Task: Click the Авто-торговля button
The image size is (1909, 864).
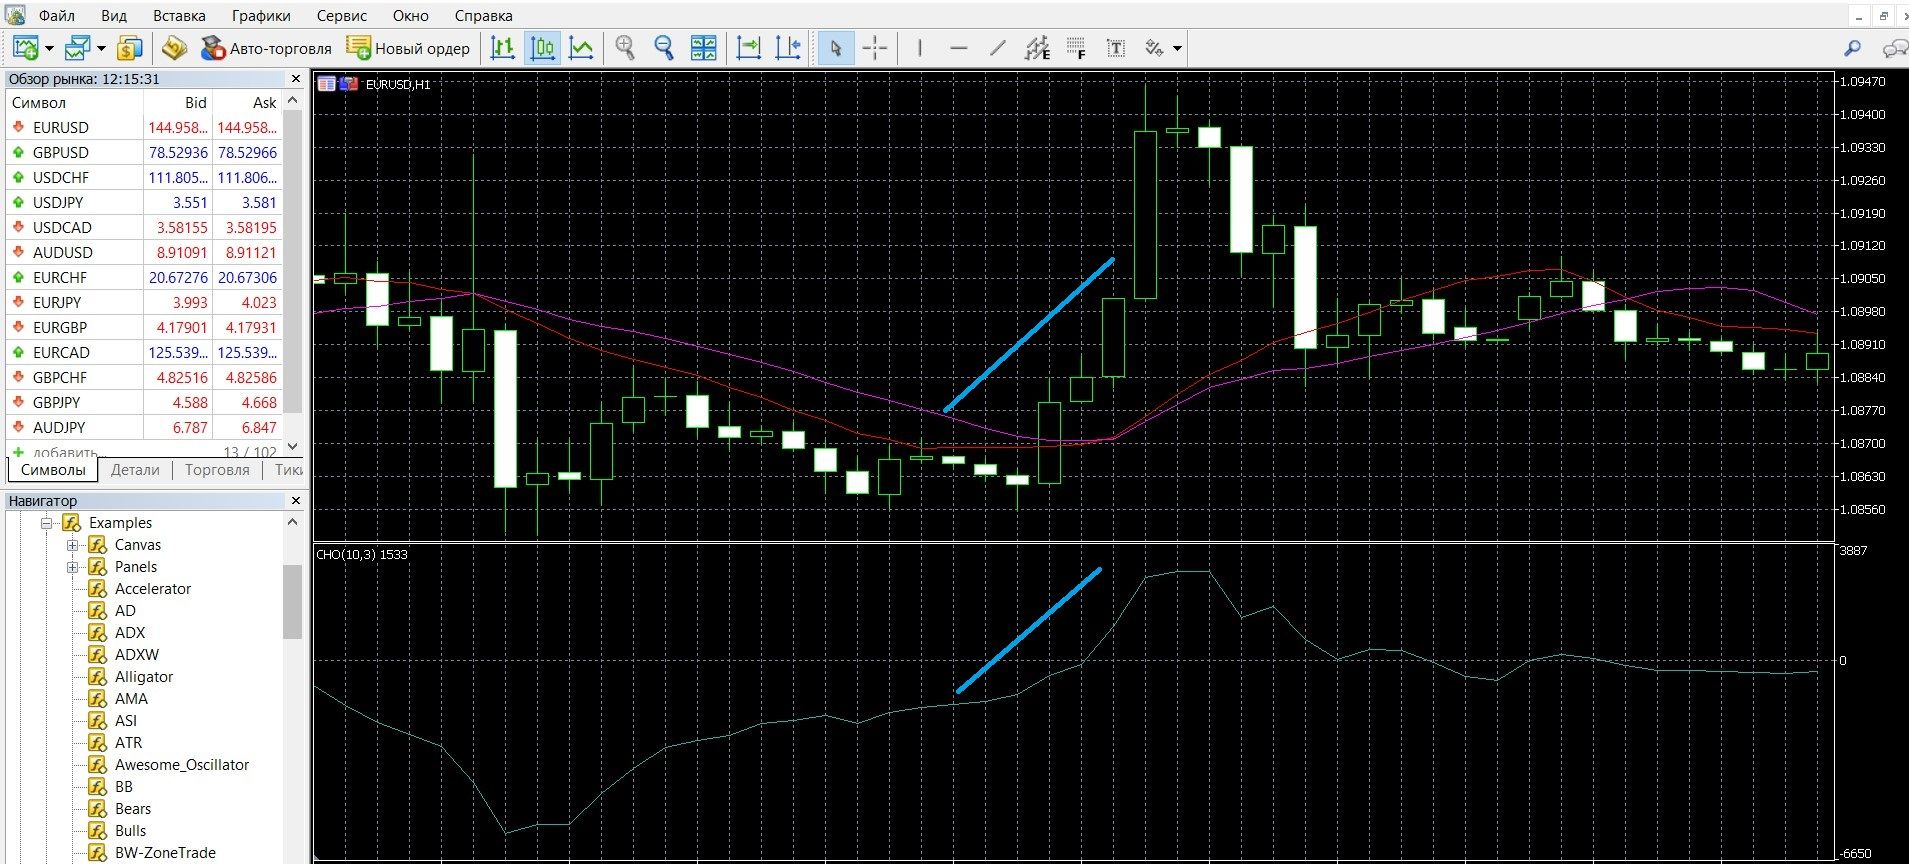Action: coord(266,48)
